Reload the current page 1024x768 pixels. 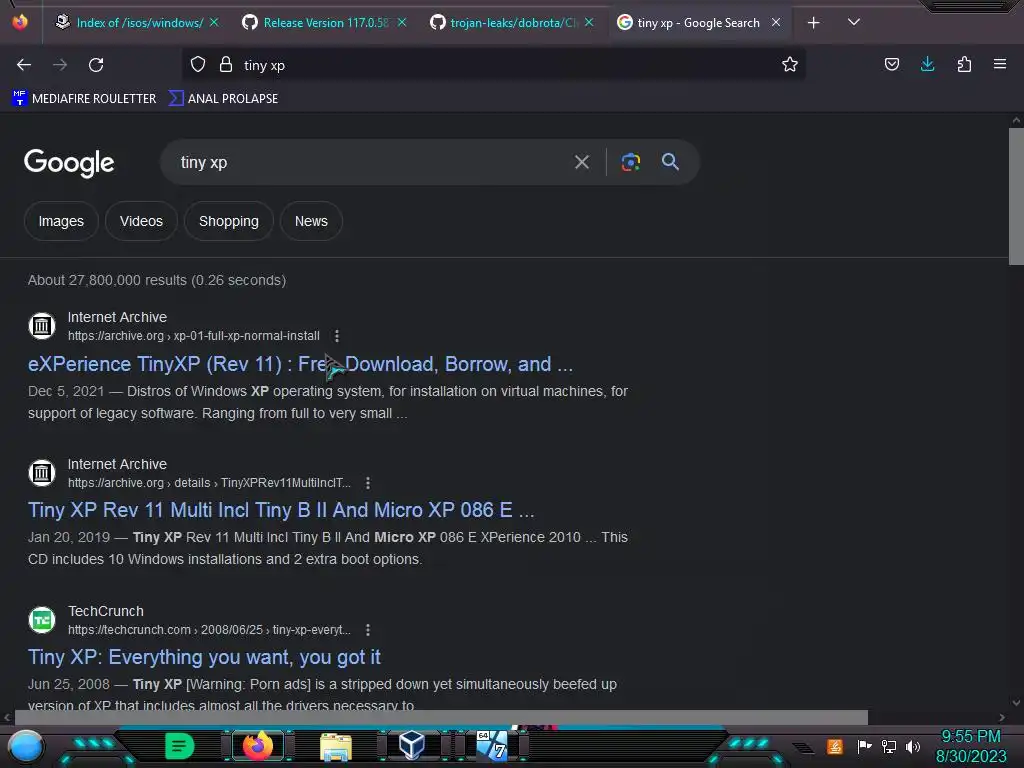[96, 65]
